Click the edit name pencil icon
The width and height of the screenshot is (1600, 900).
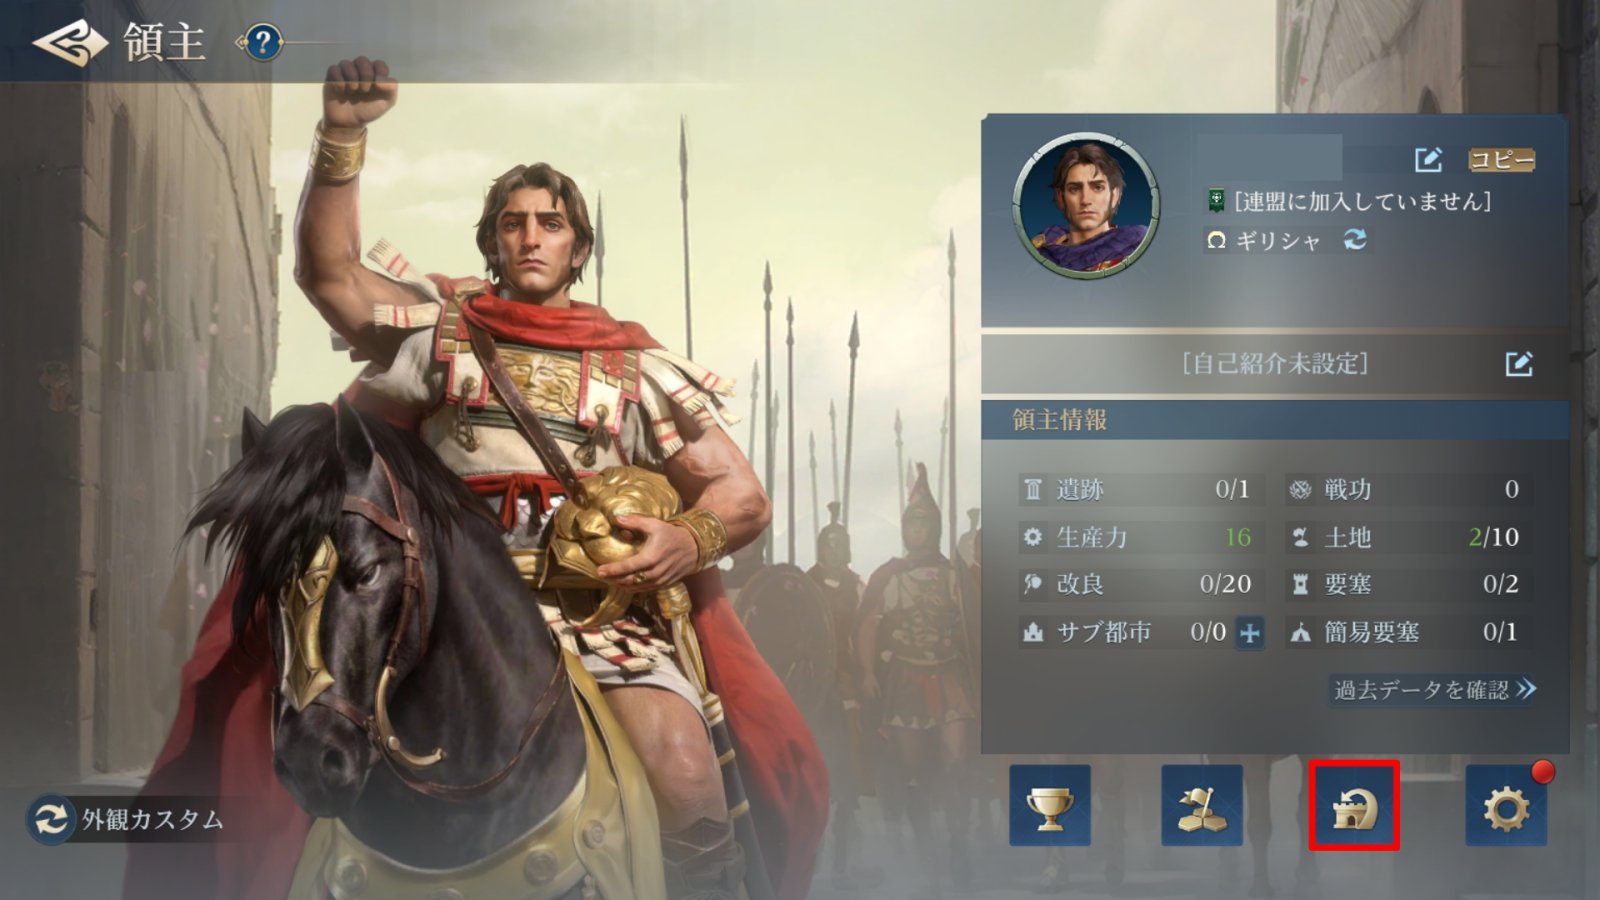[1428, 159]
